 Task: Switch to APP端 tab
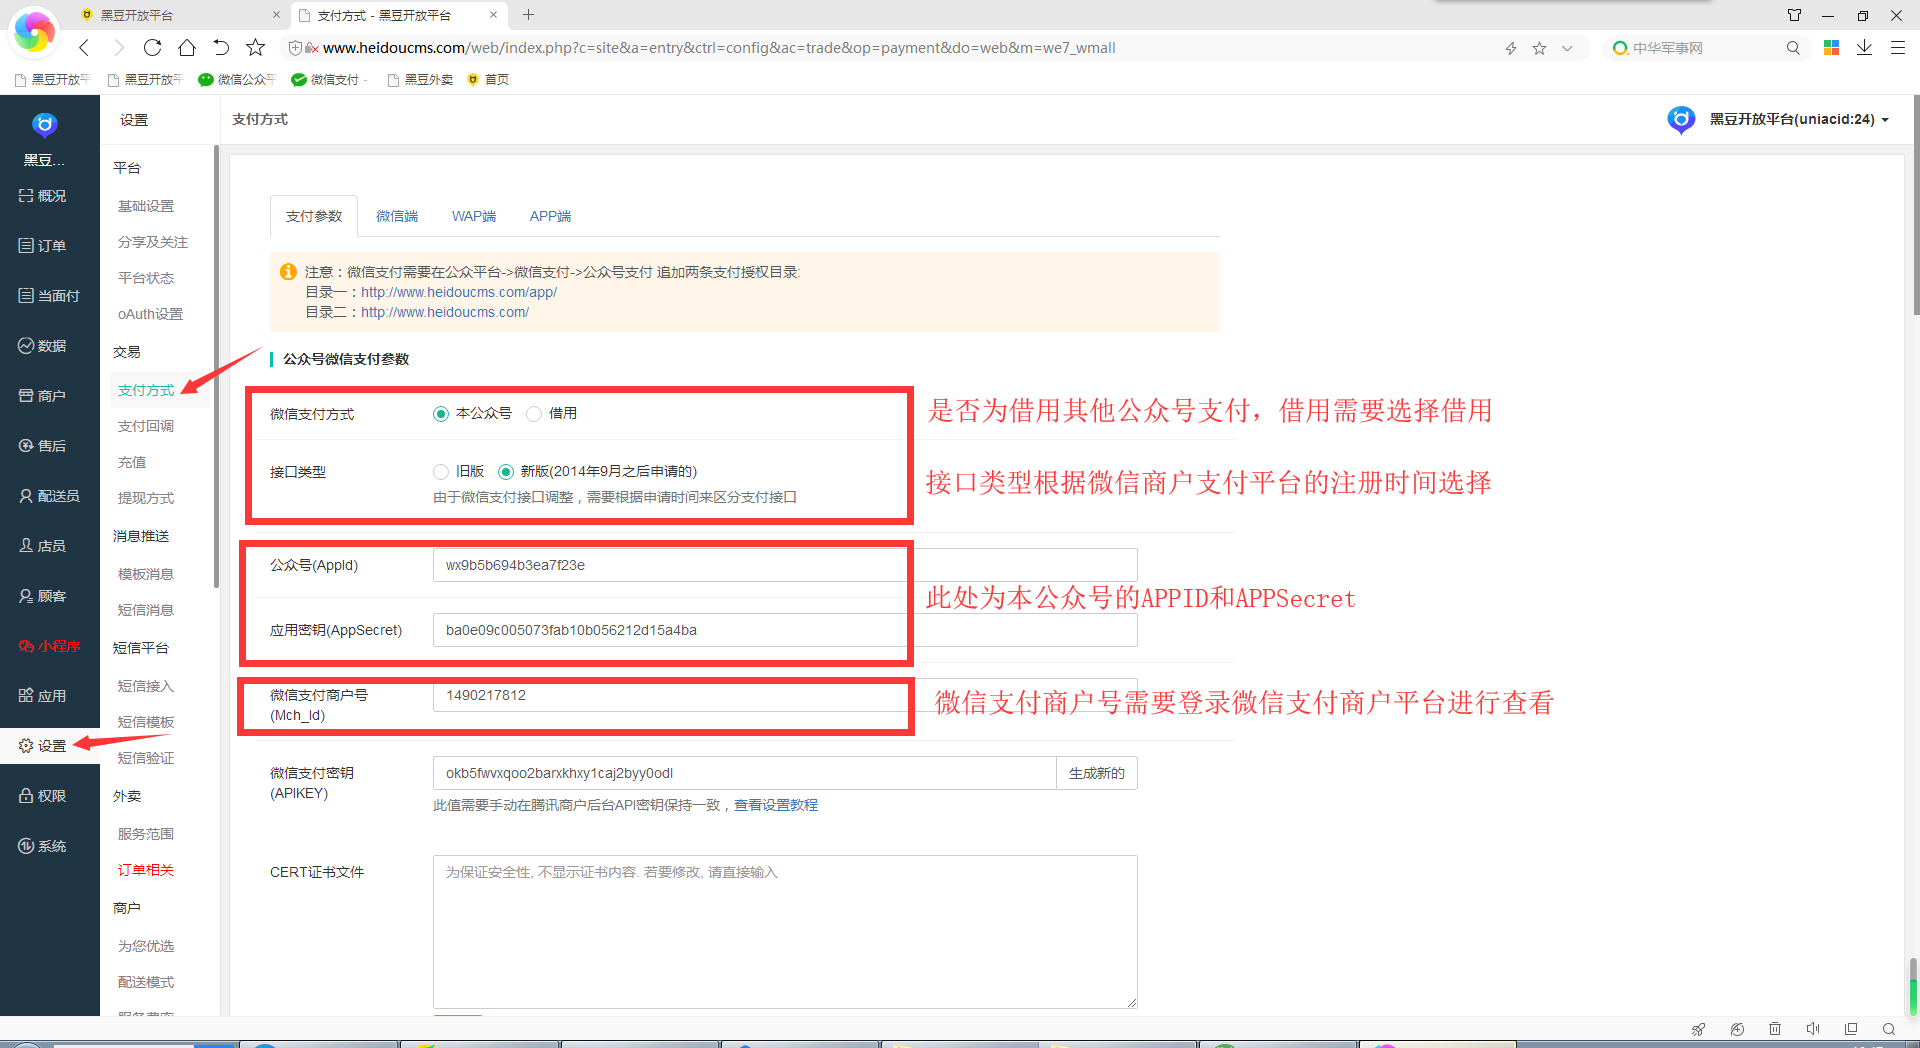click(550, 216)
